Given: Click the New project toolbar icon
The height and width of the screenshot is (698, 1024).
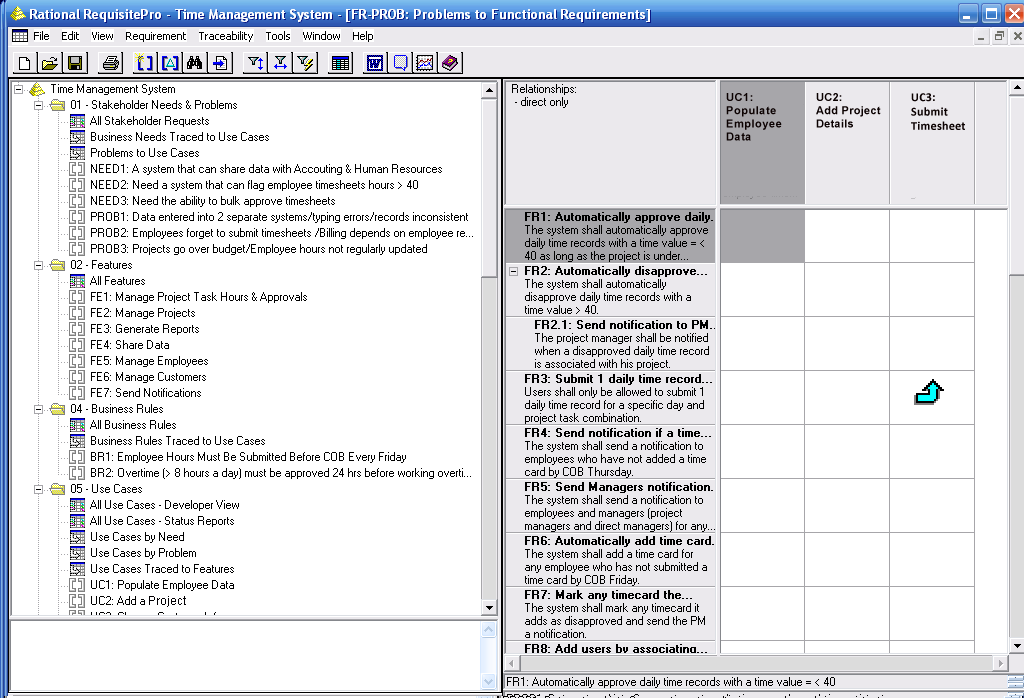Looking at the screenshot, I should click(x=25, y=63).
